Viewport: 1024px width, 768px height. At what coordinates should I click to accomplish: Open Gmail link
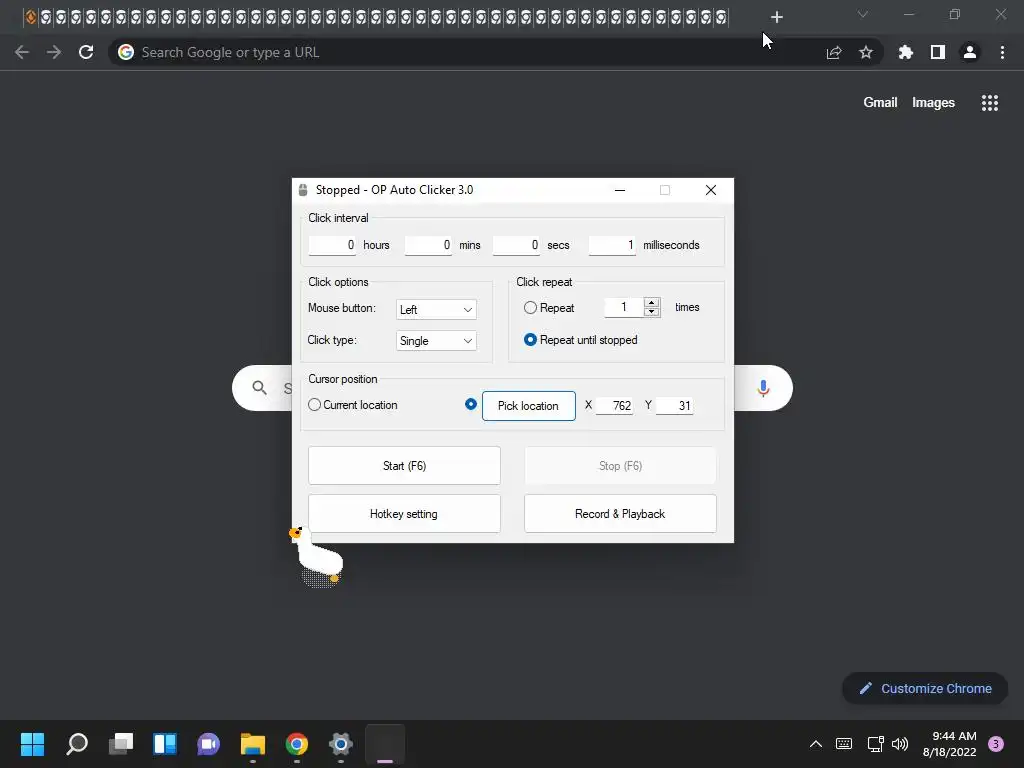[x=880, y=103]
